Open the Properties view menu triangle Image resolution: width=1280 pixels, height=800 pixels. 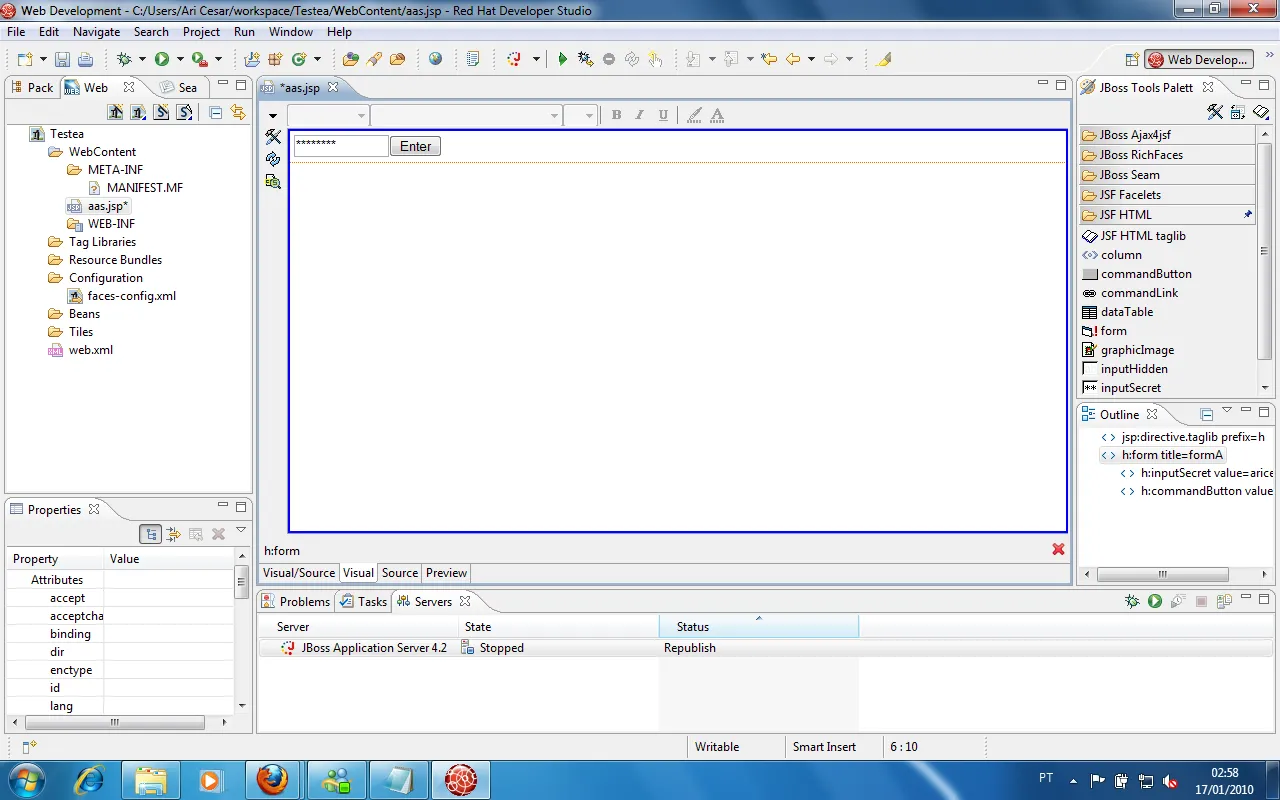(x=241, y=531)
